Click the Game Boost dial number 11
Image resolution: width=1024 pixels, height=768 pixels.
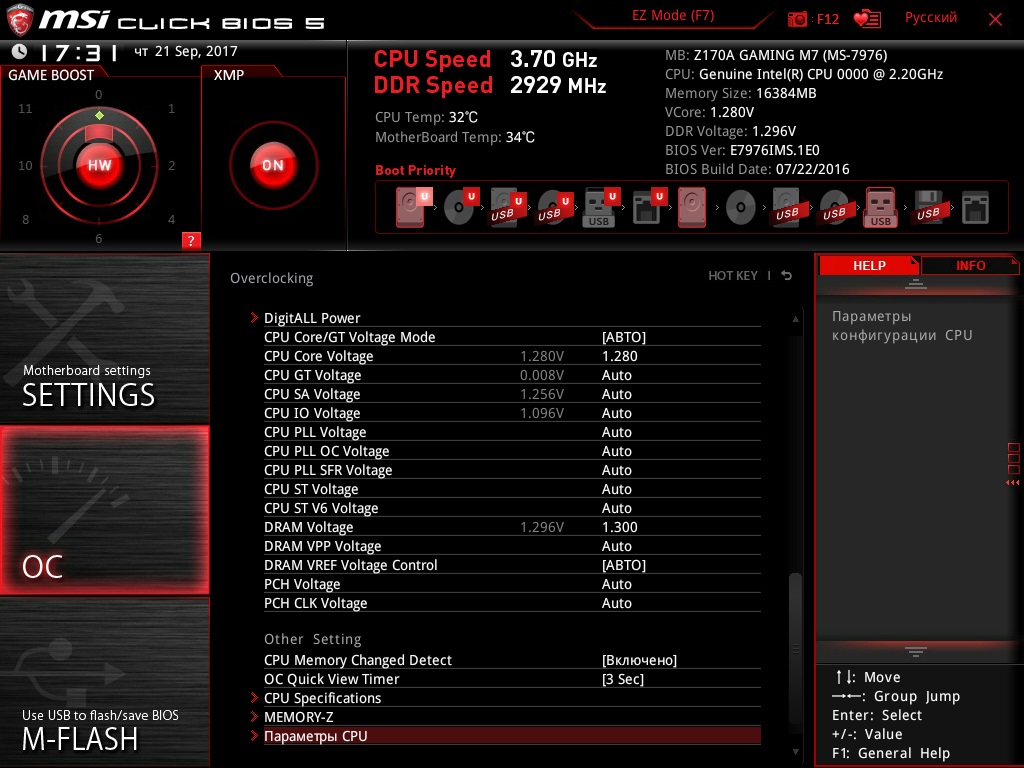click(x=25, y=108)
